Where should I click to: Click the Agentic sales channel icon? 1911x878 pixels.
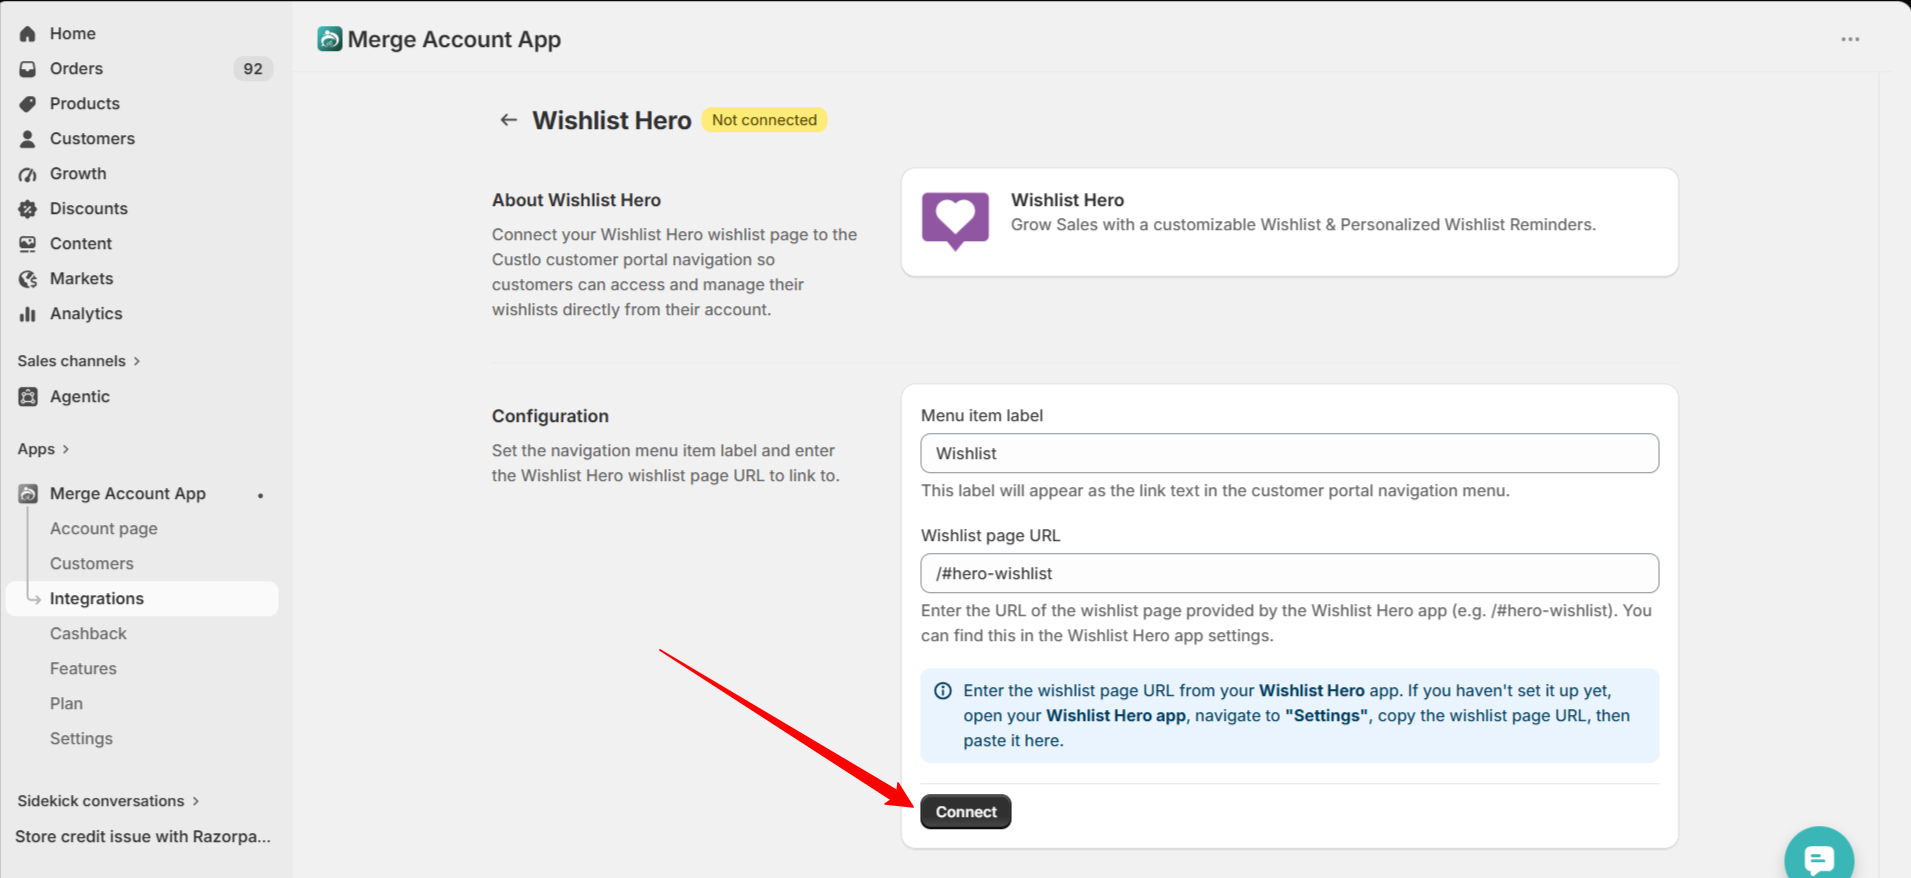(x=28, y=397)
